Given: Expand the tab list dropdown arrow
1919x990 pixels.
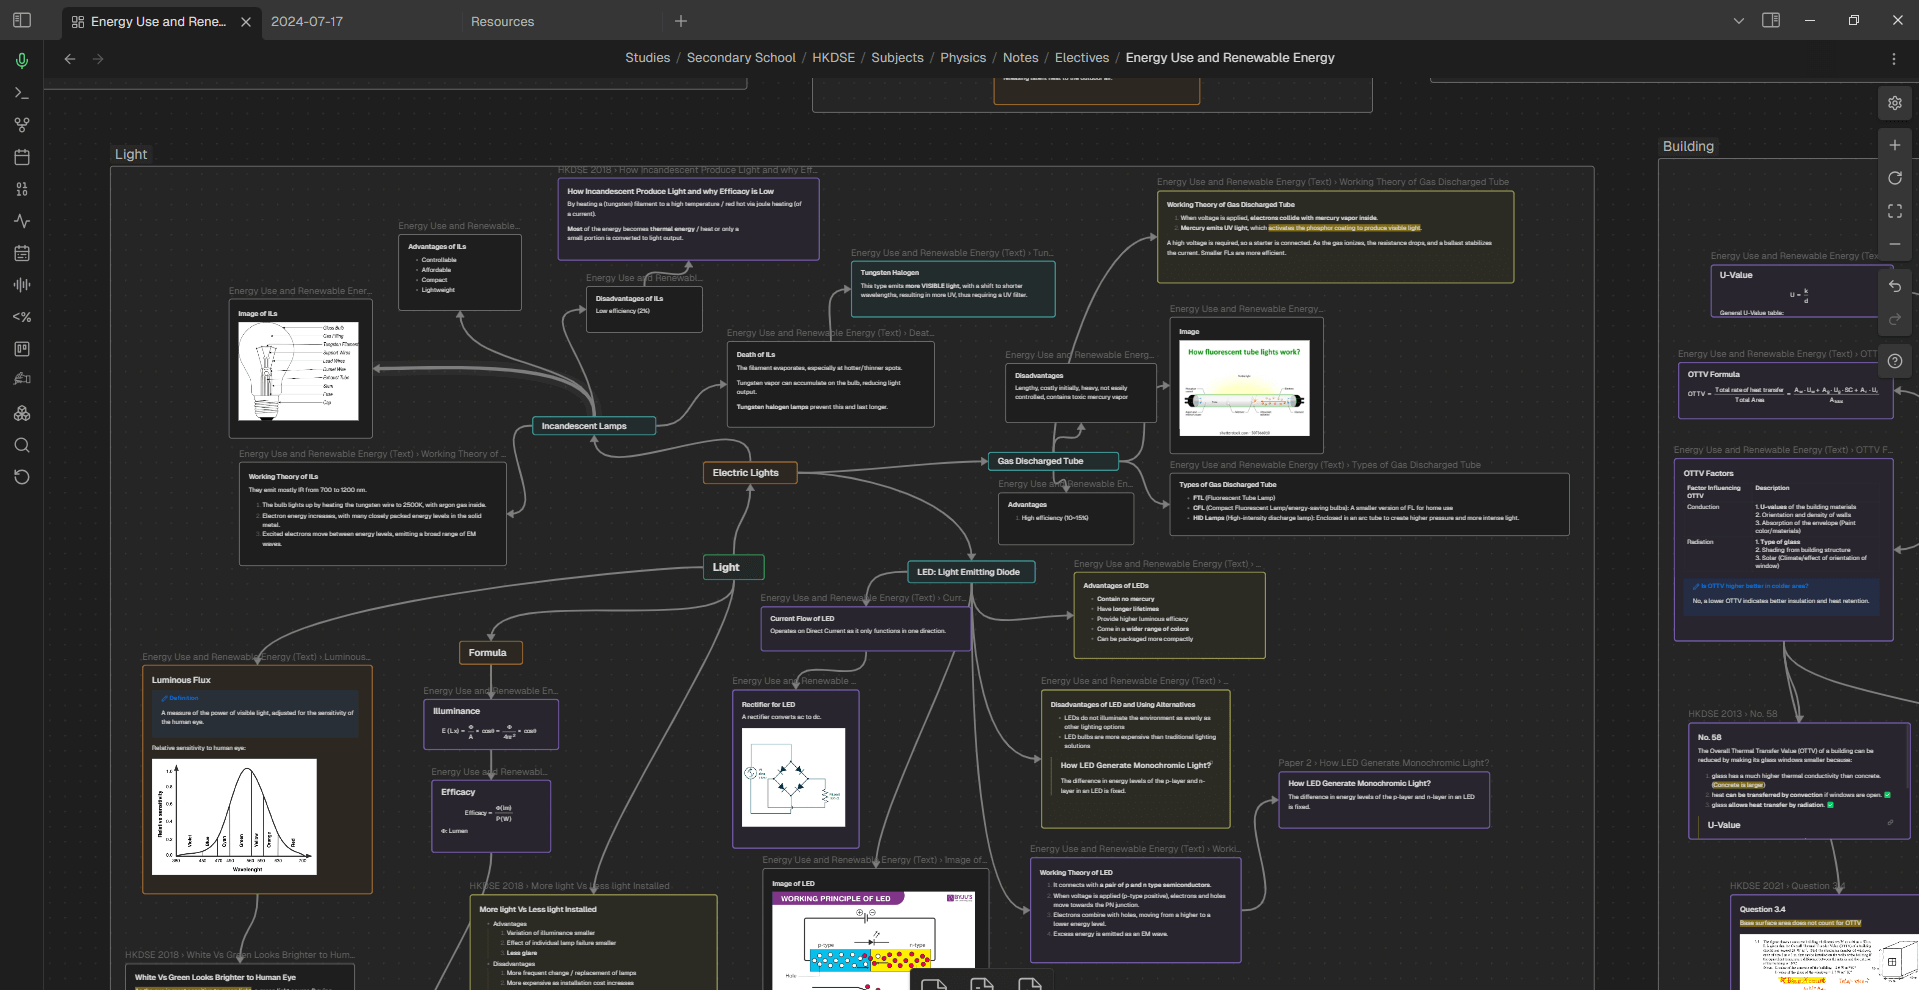Looking at the screenshot, I should pos(1738,21).
